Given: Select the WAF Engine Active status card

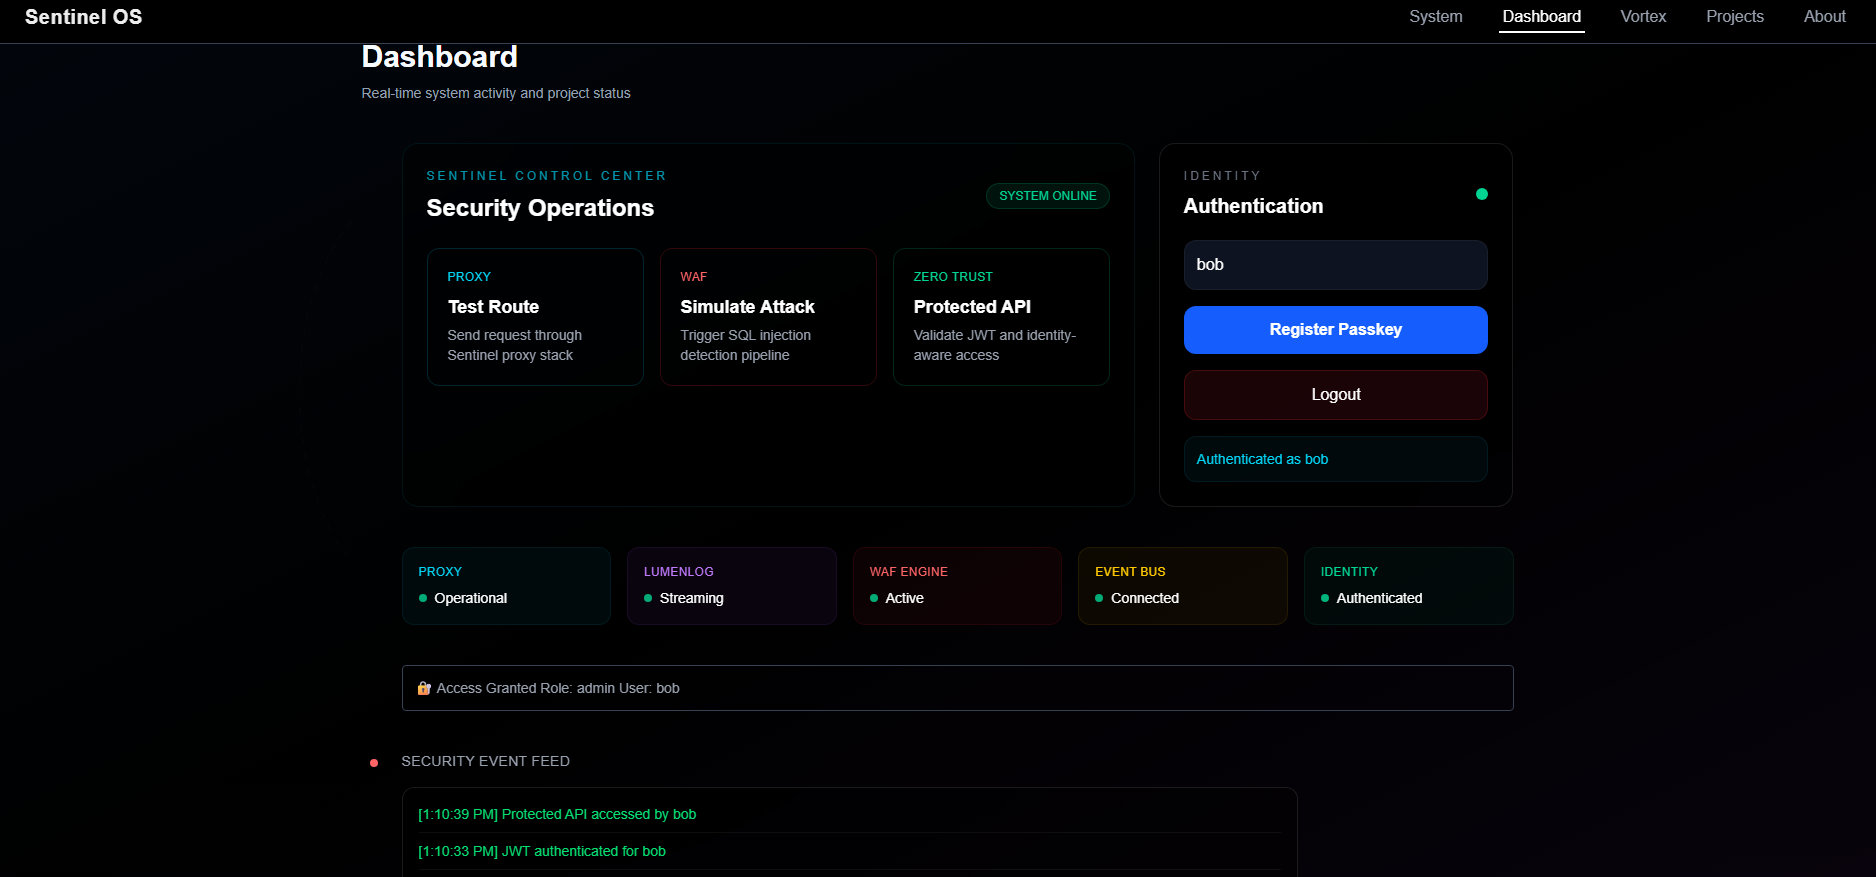Looking at the screenshot, I should point(957,586).
